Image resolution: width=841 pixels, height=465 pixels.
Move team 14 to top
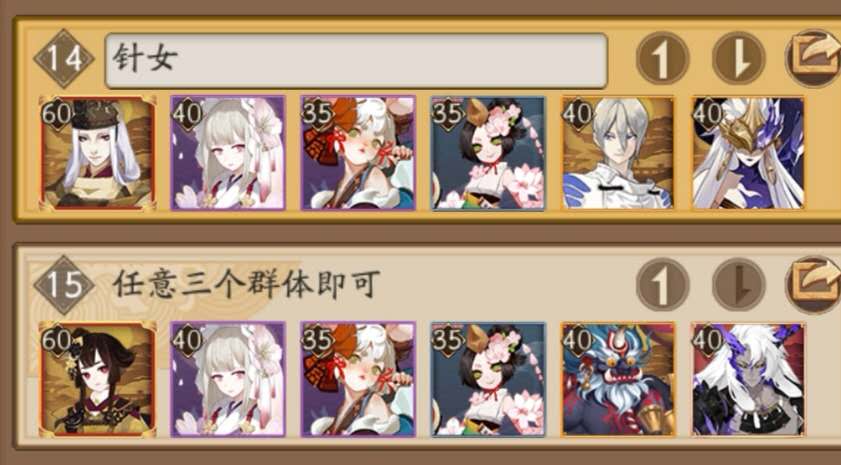point(662,58)
